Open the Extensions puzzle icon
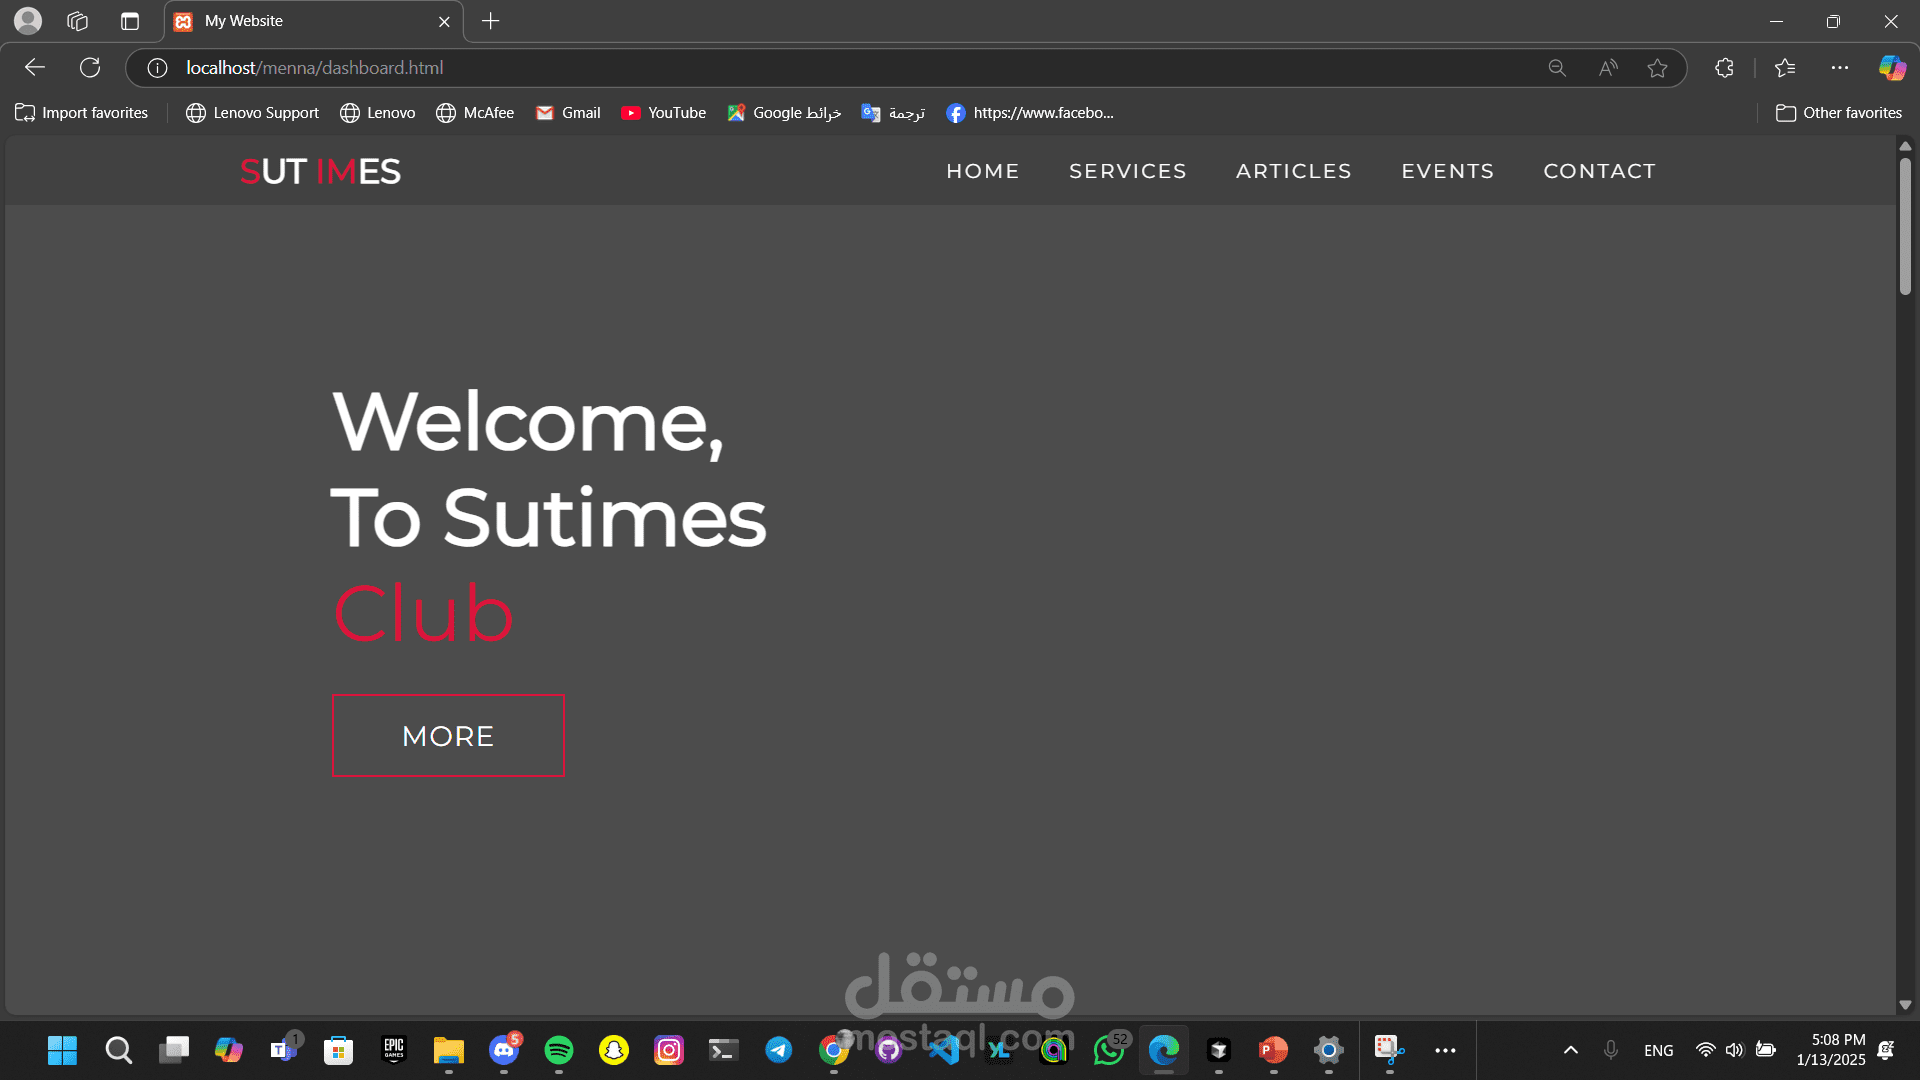Viewport: 1920px width, 1080px height. click(x=1724, y=68)
